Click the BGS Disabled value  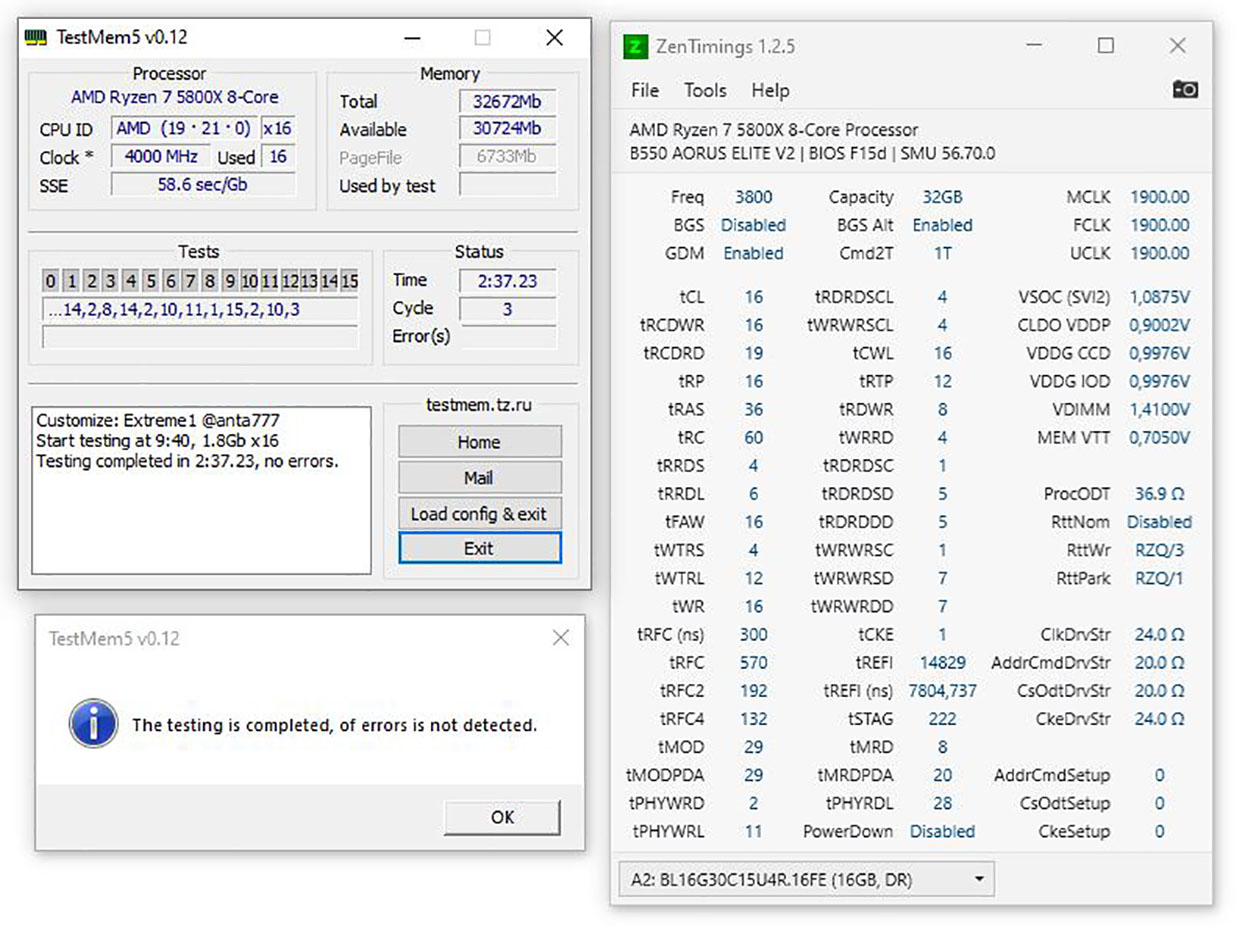click(x=753, y=226)
